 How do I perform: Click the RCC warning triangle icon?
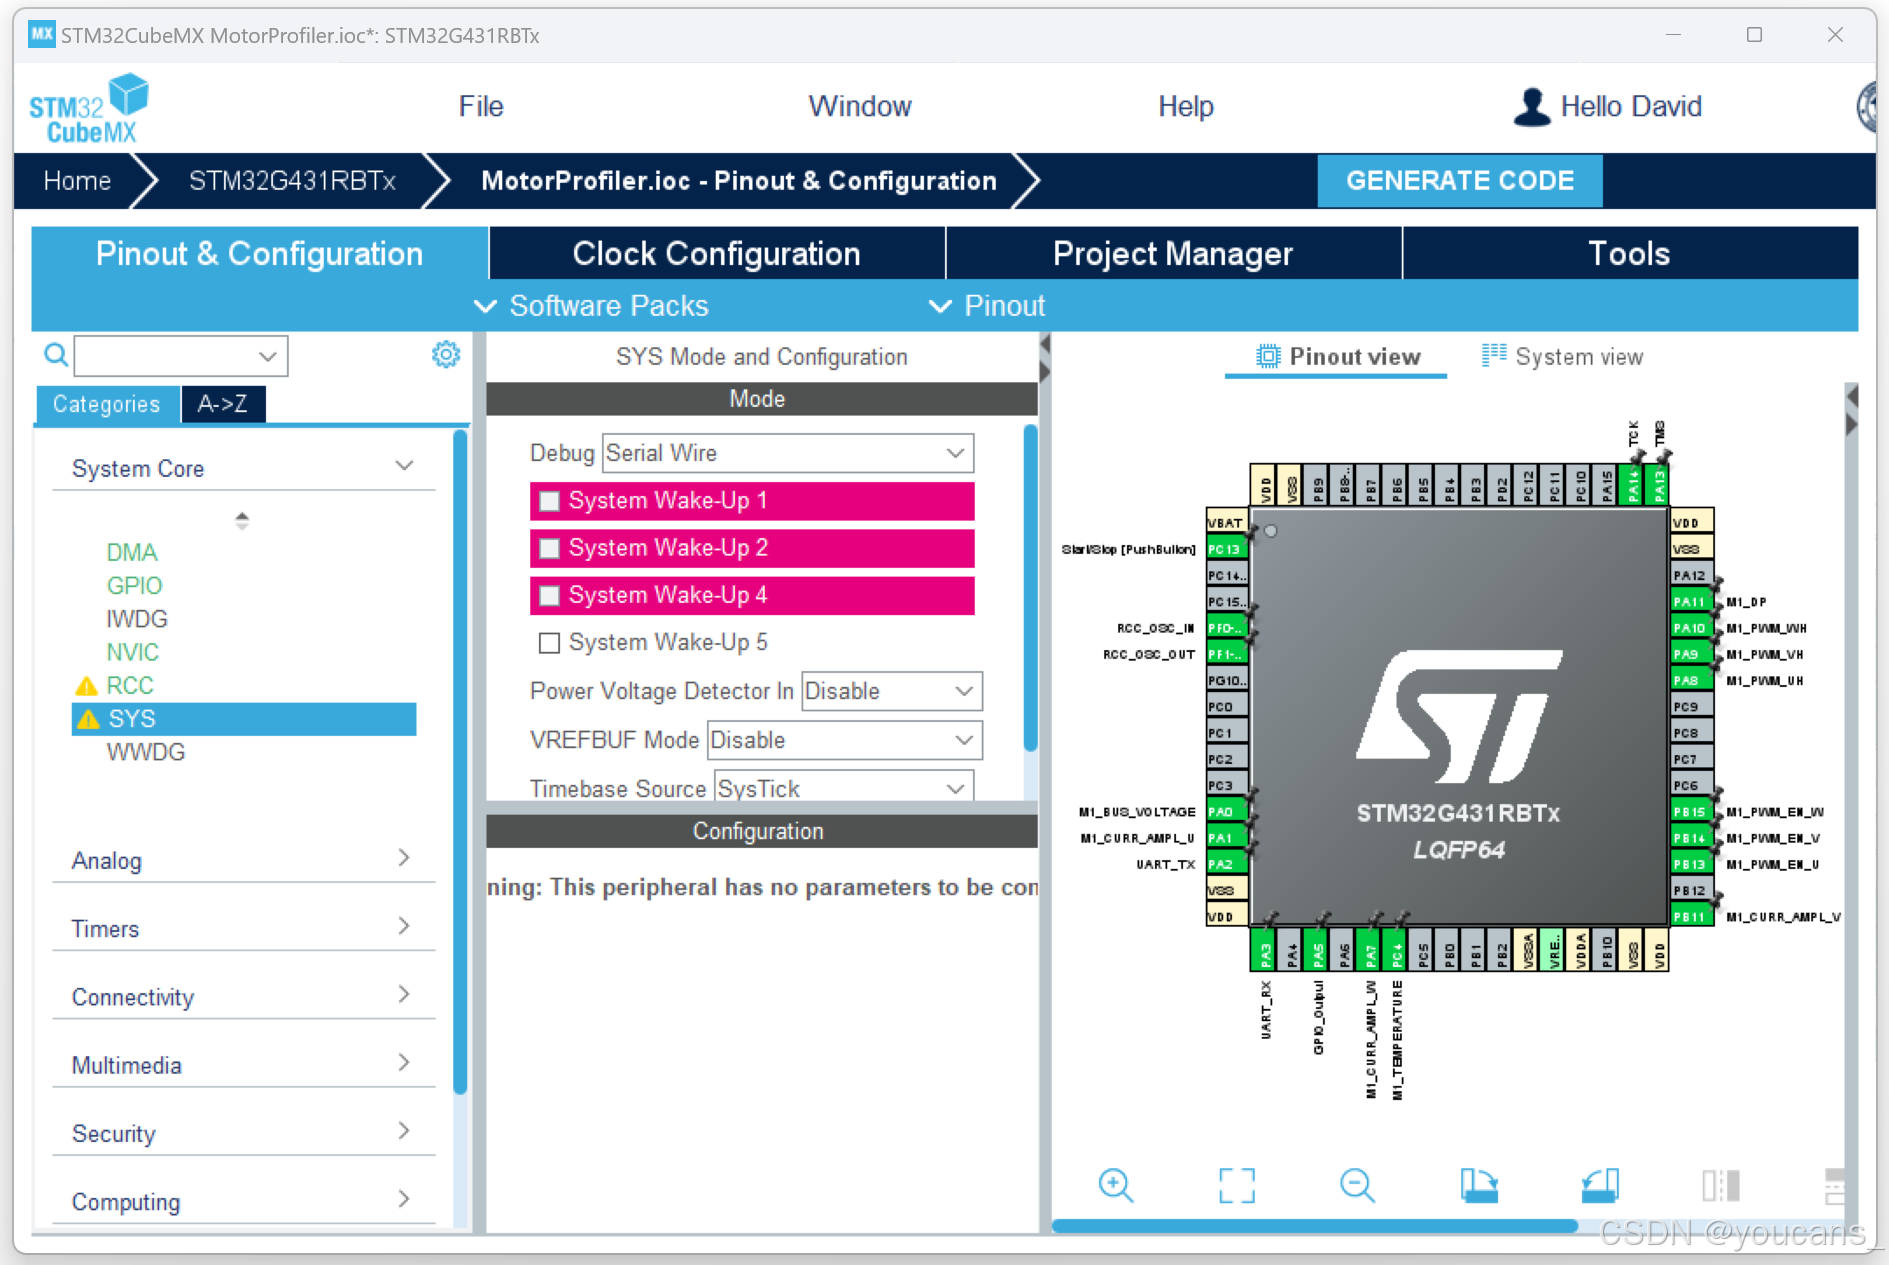pyautogui.click(x=86, y=686)
